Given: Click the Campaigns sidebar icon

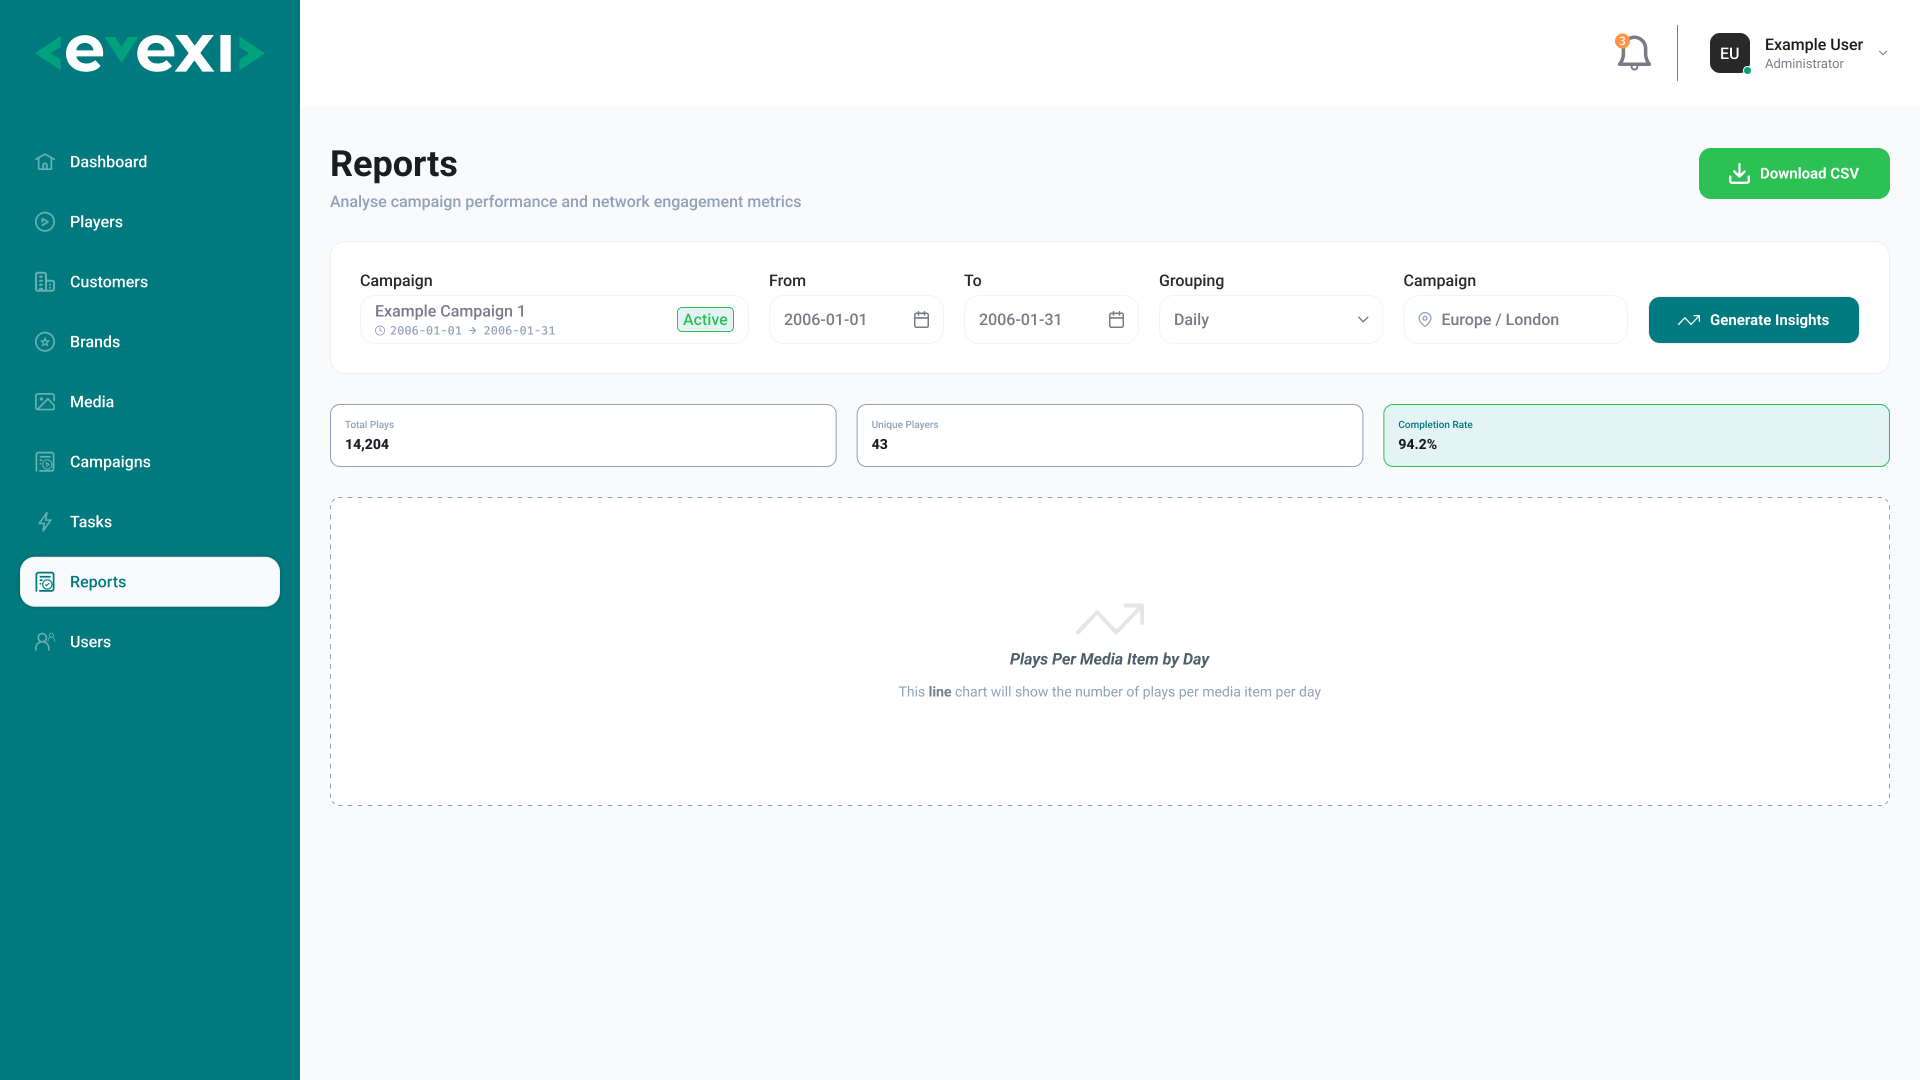Looking at the screenshot, I should point(45,462).
